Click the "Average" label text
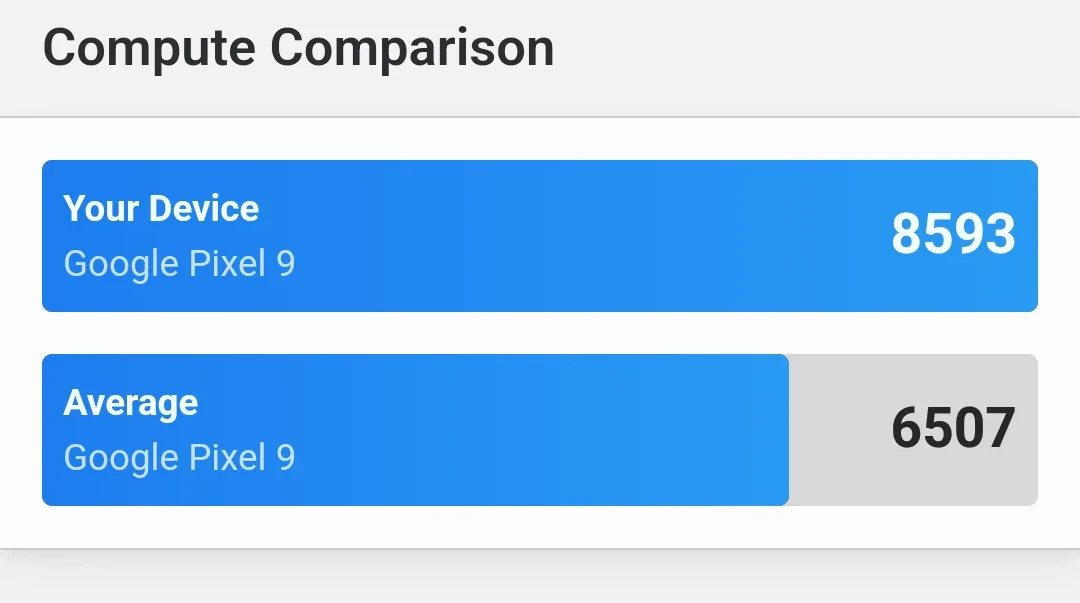Viewport: 1080px width, 603px height. click(131, 403)
